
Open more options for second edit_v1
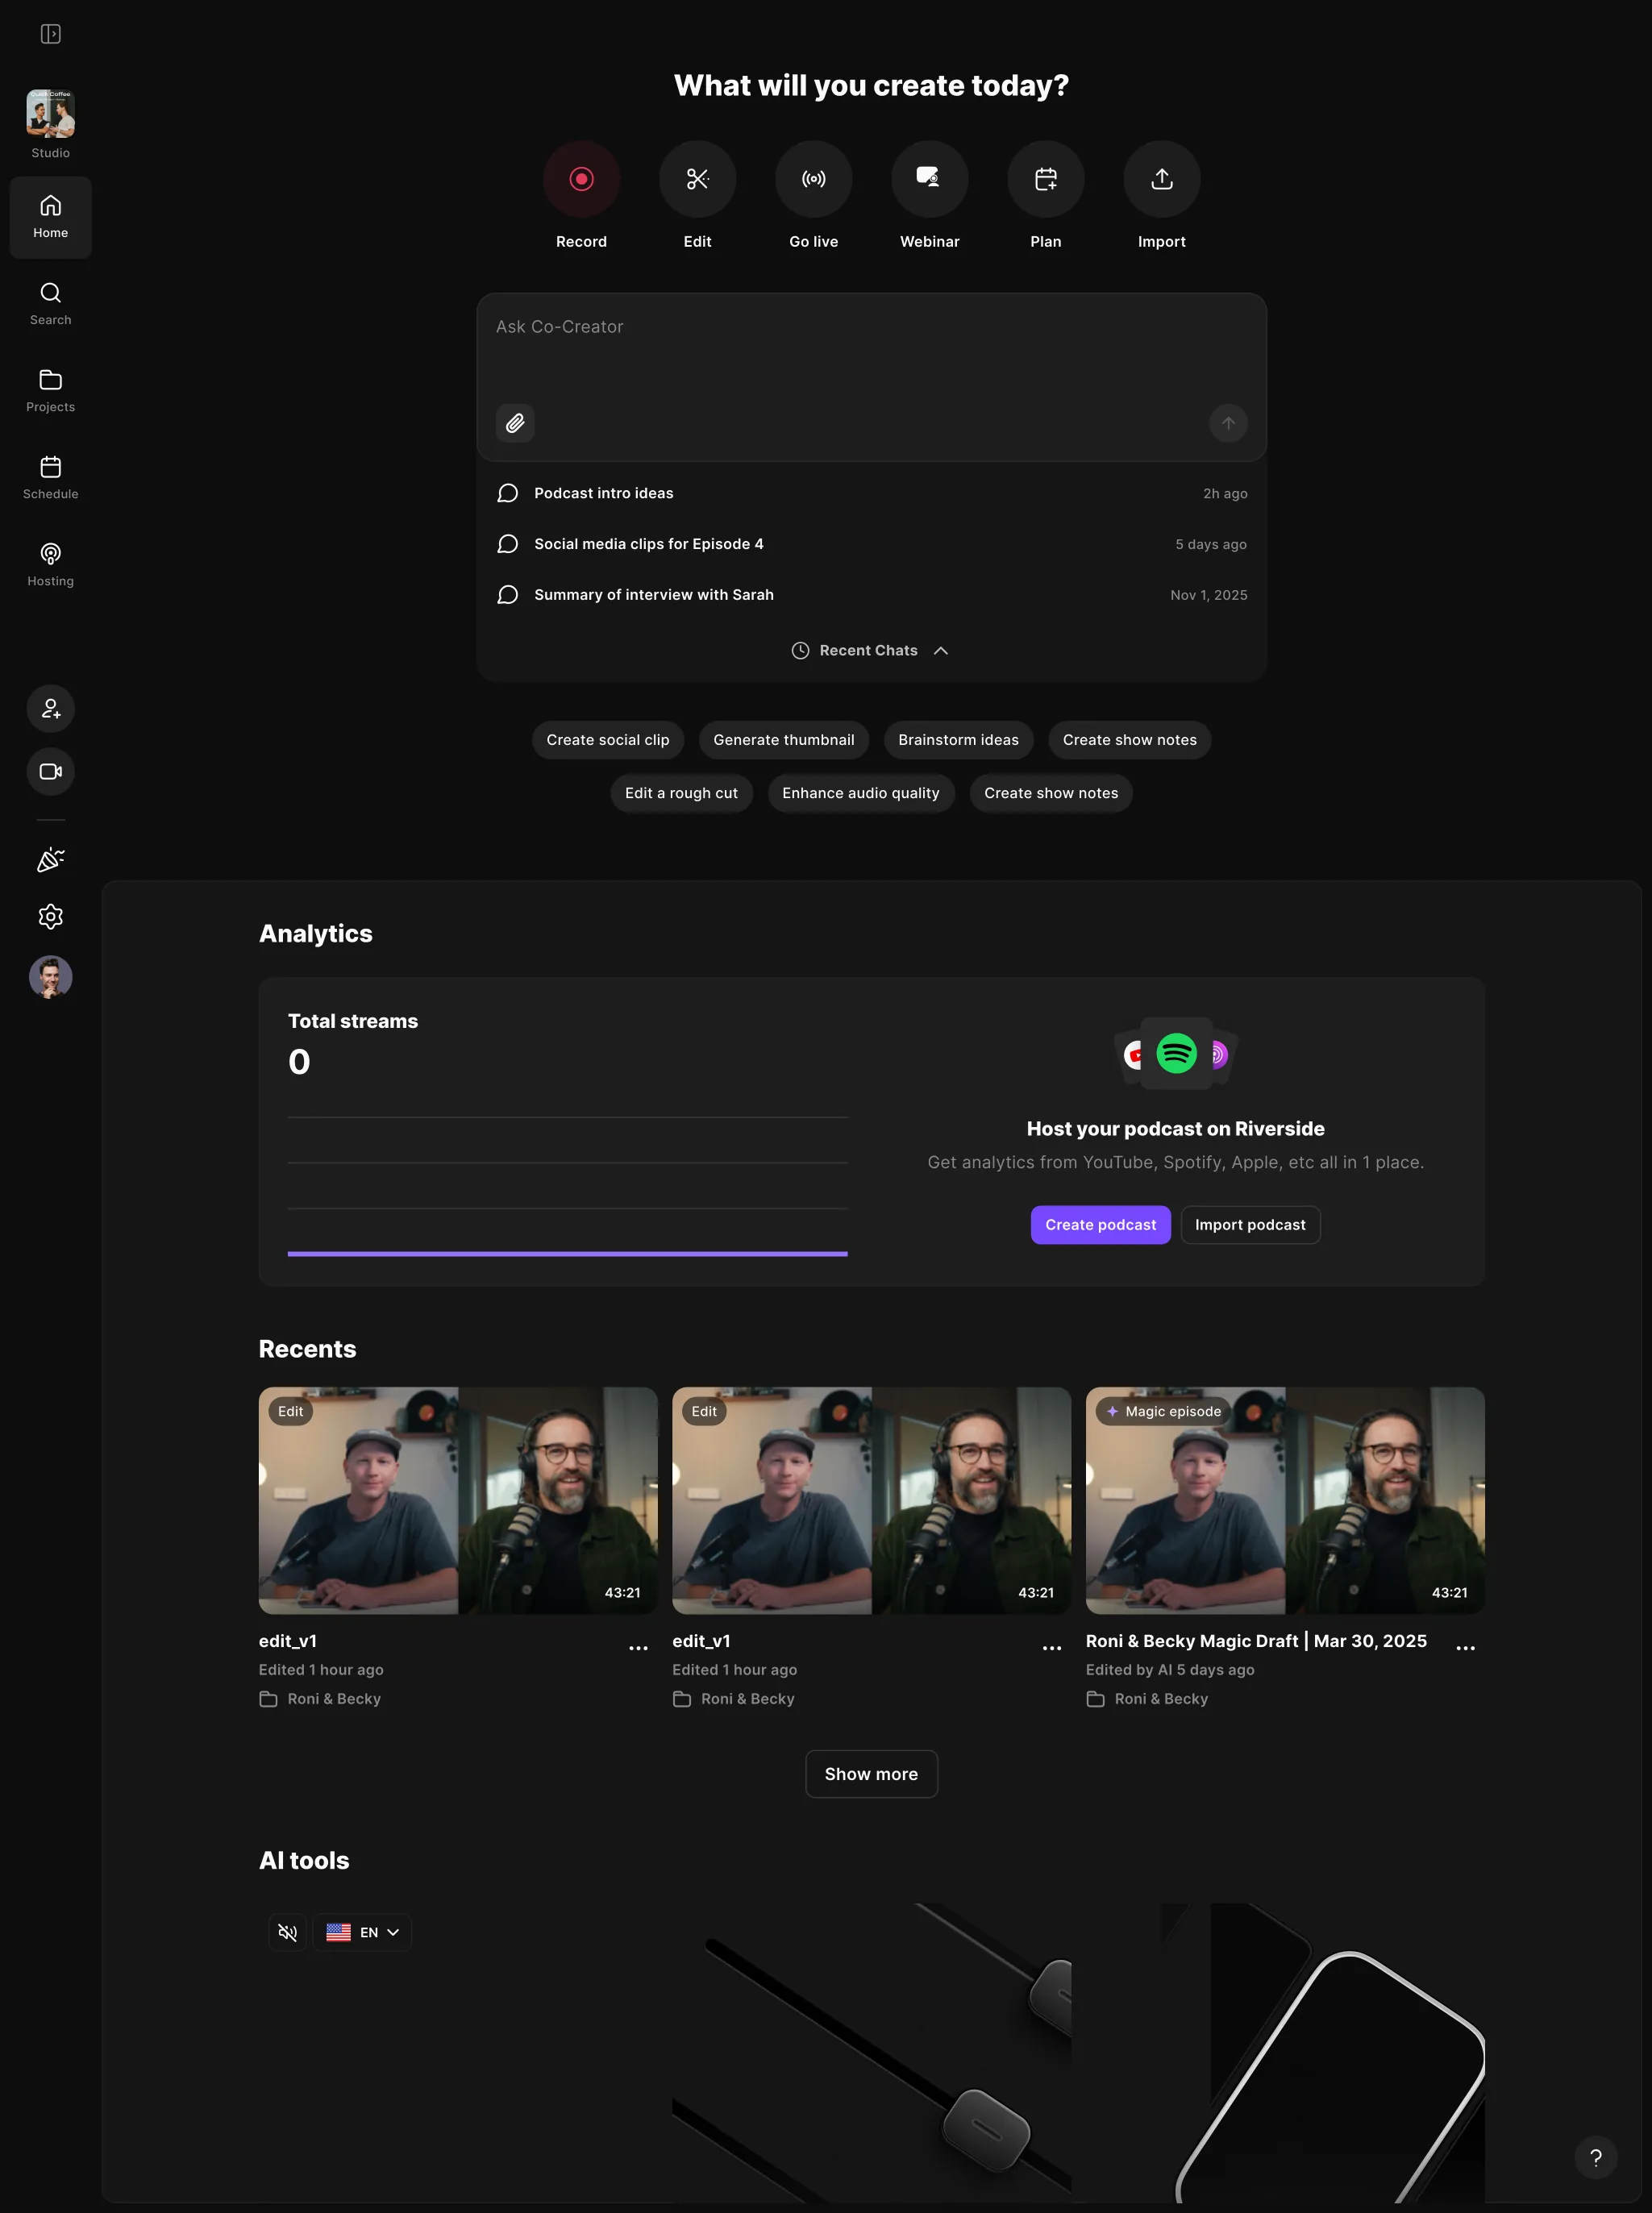pos(1052,1647)
